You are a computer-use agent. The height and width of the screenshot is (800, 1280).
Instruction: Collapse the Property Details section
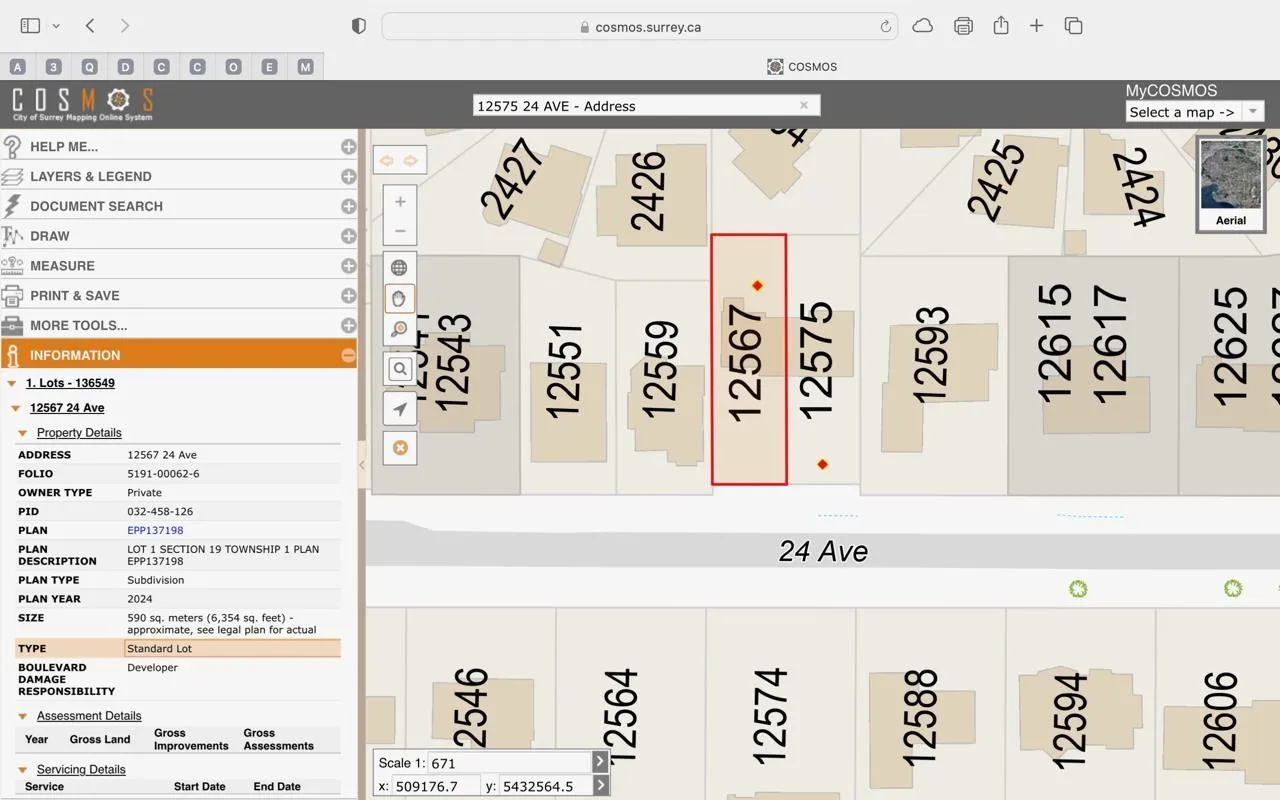tap(23, 433)
